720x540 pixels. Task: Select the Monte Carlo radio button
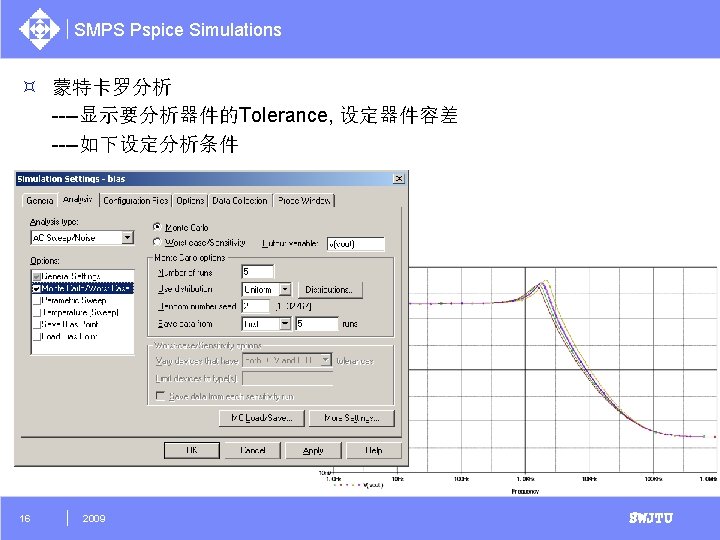[x=157, y=227]
